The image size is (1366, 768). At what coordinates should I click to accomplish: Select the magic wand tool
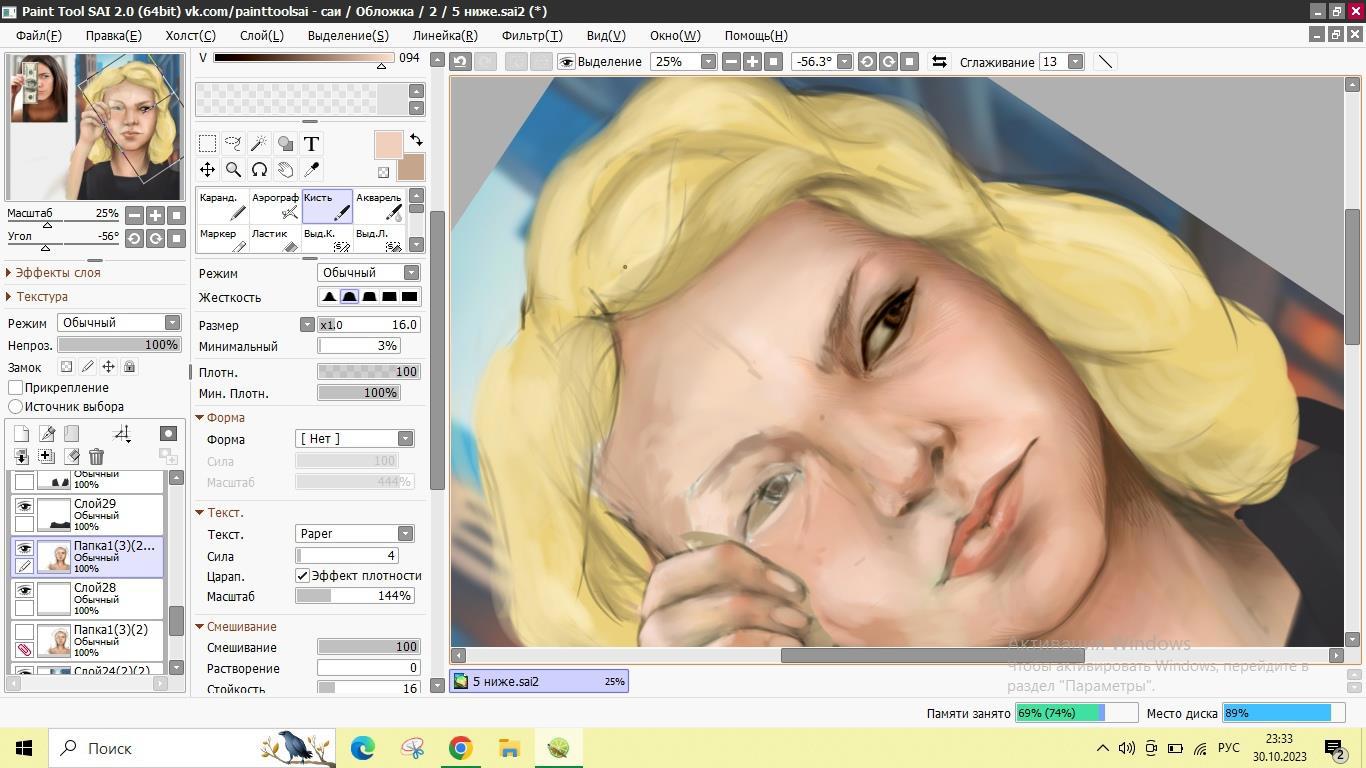point(259,143)
